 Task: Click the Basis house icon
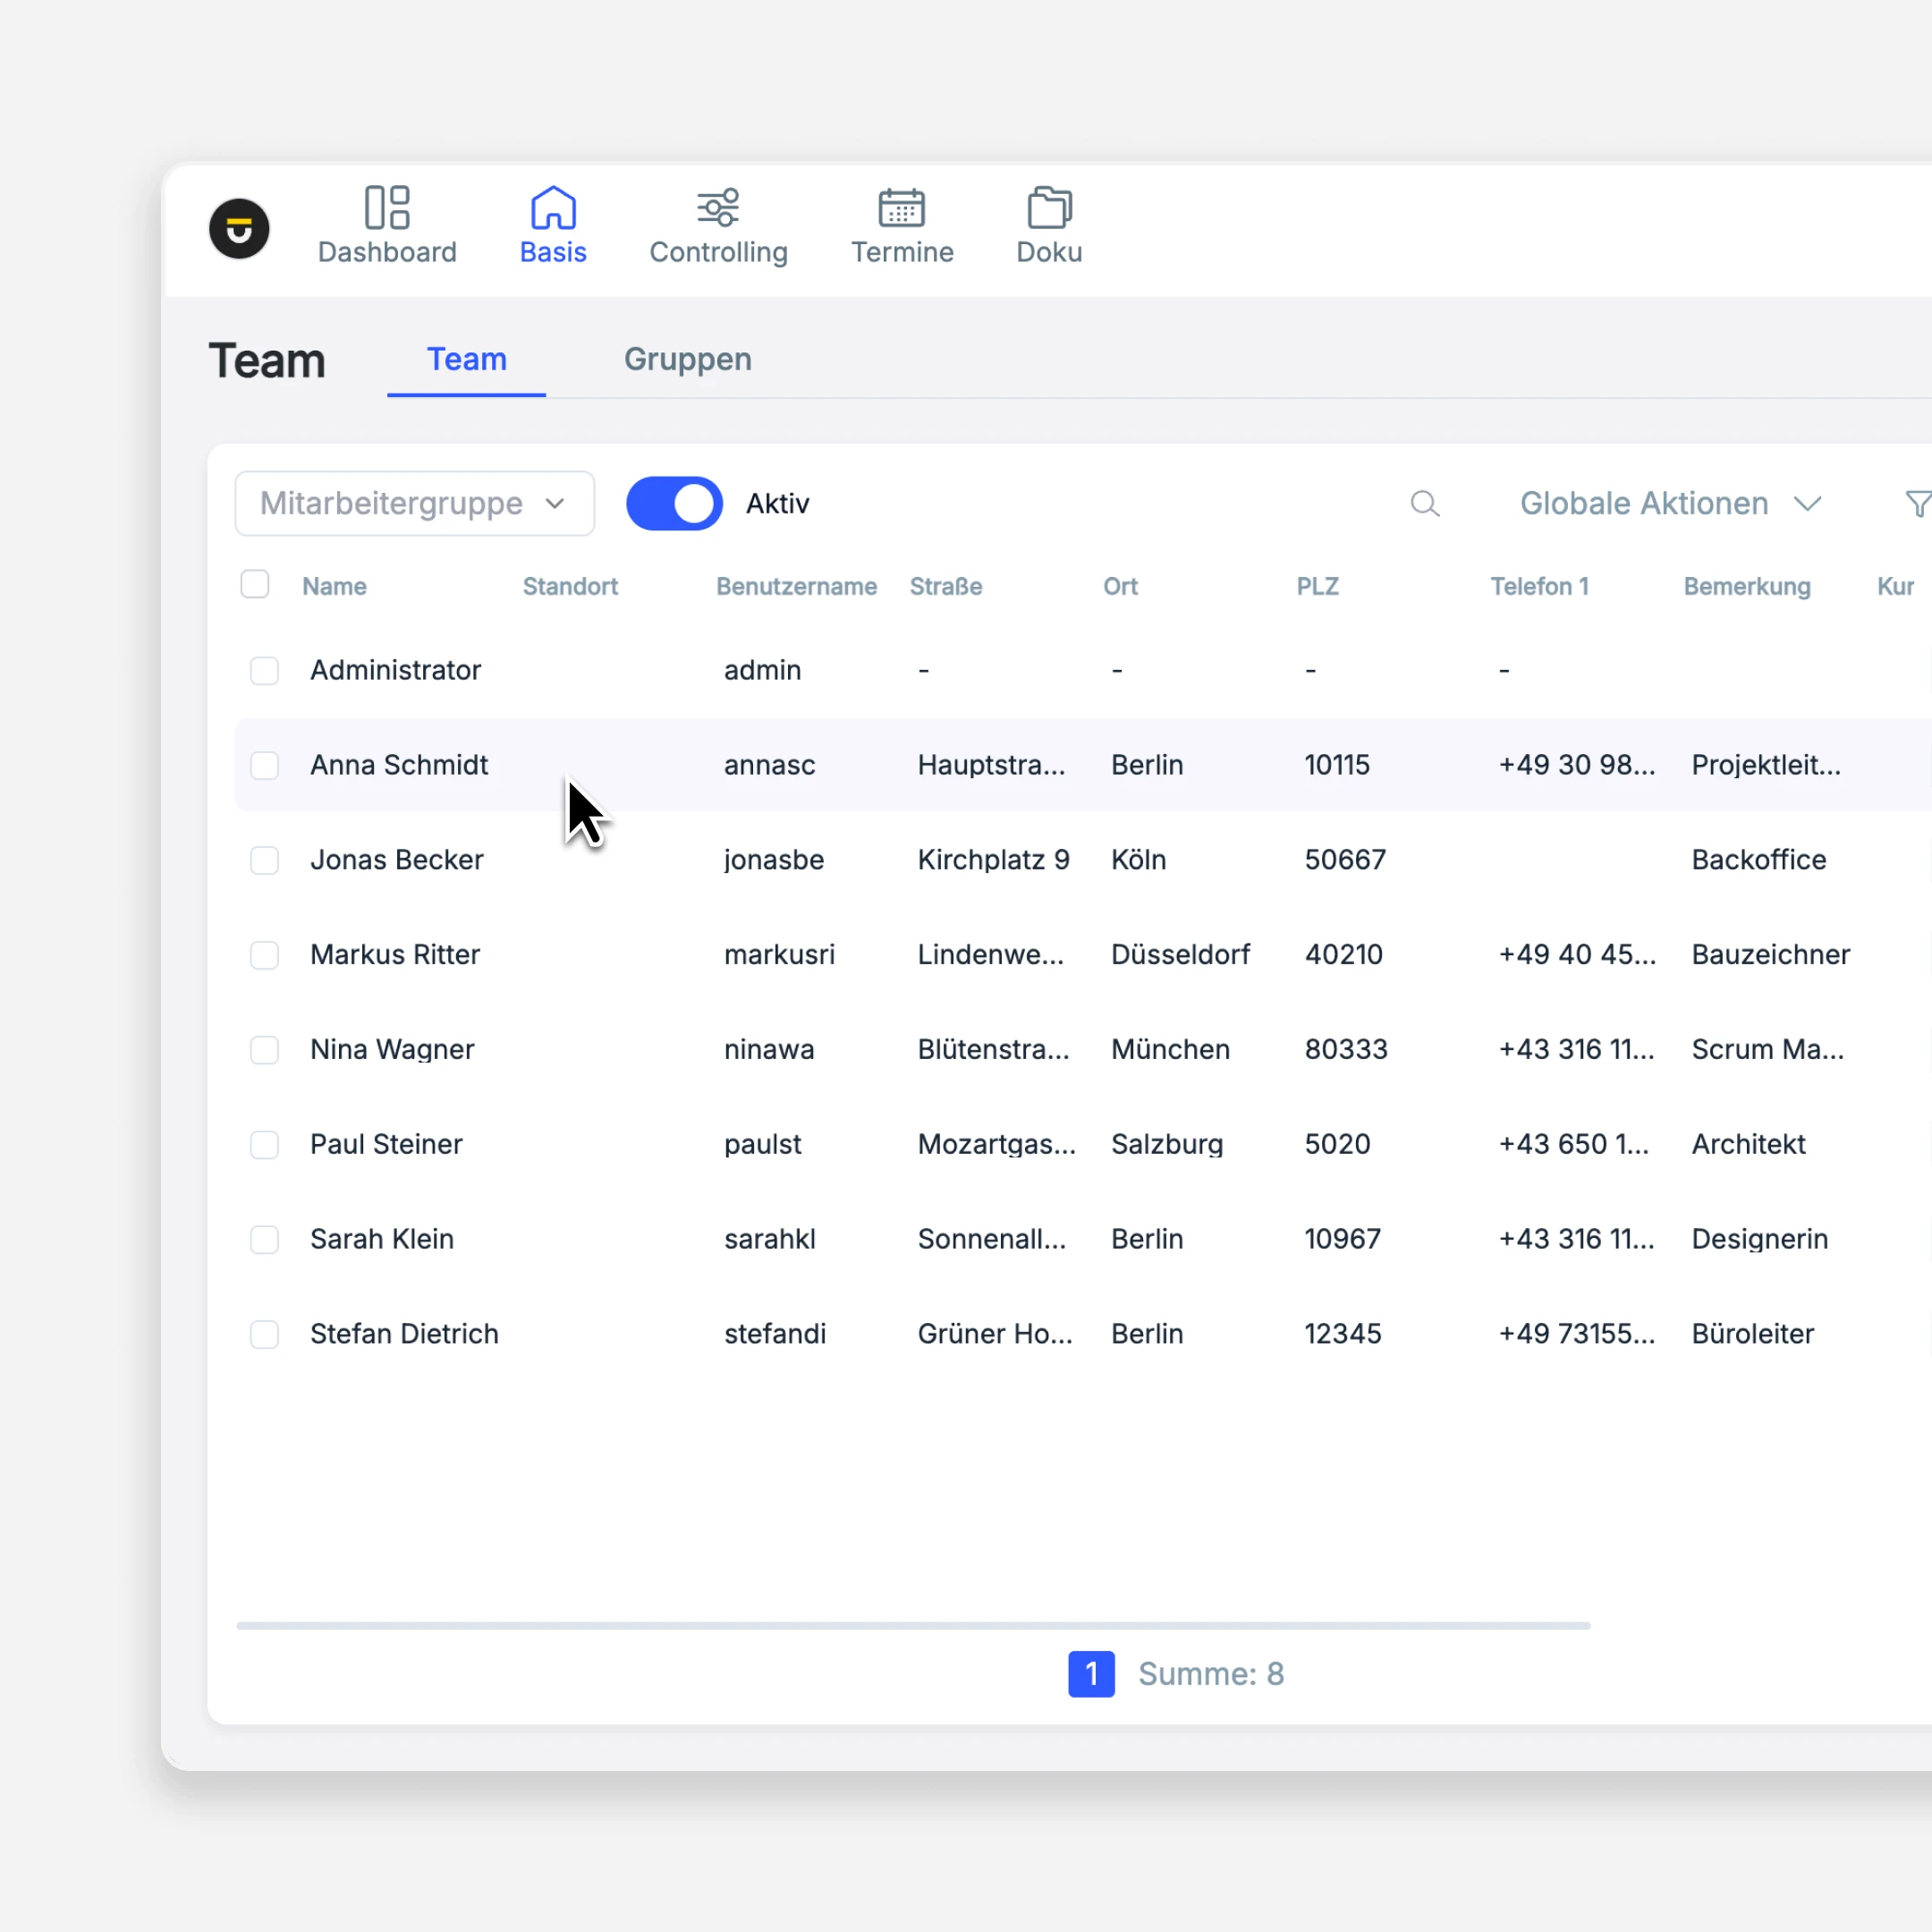pos(553,208)
